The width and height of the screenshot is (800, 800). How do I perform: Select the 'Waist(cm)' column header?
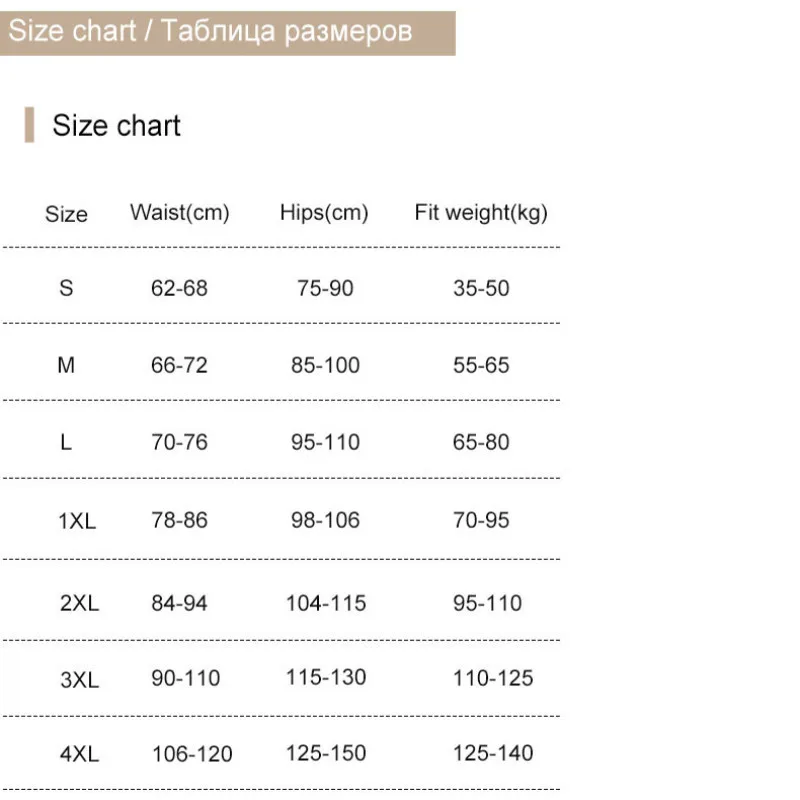[179, 212]
